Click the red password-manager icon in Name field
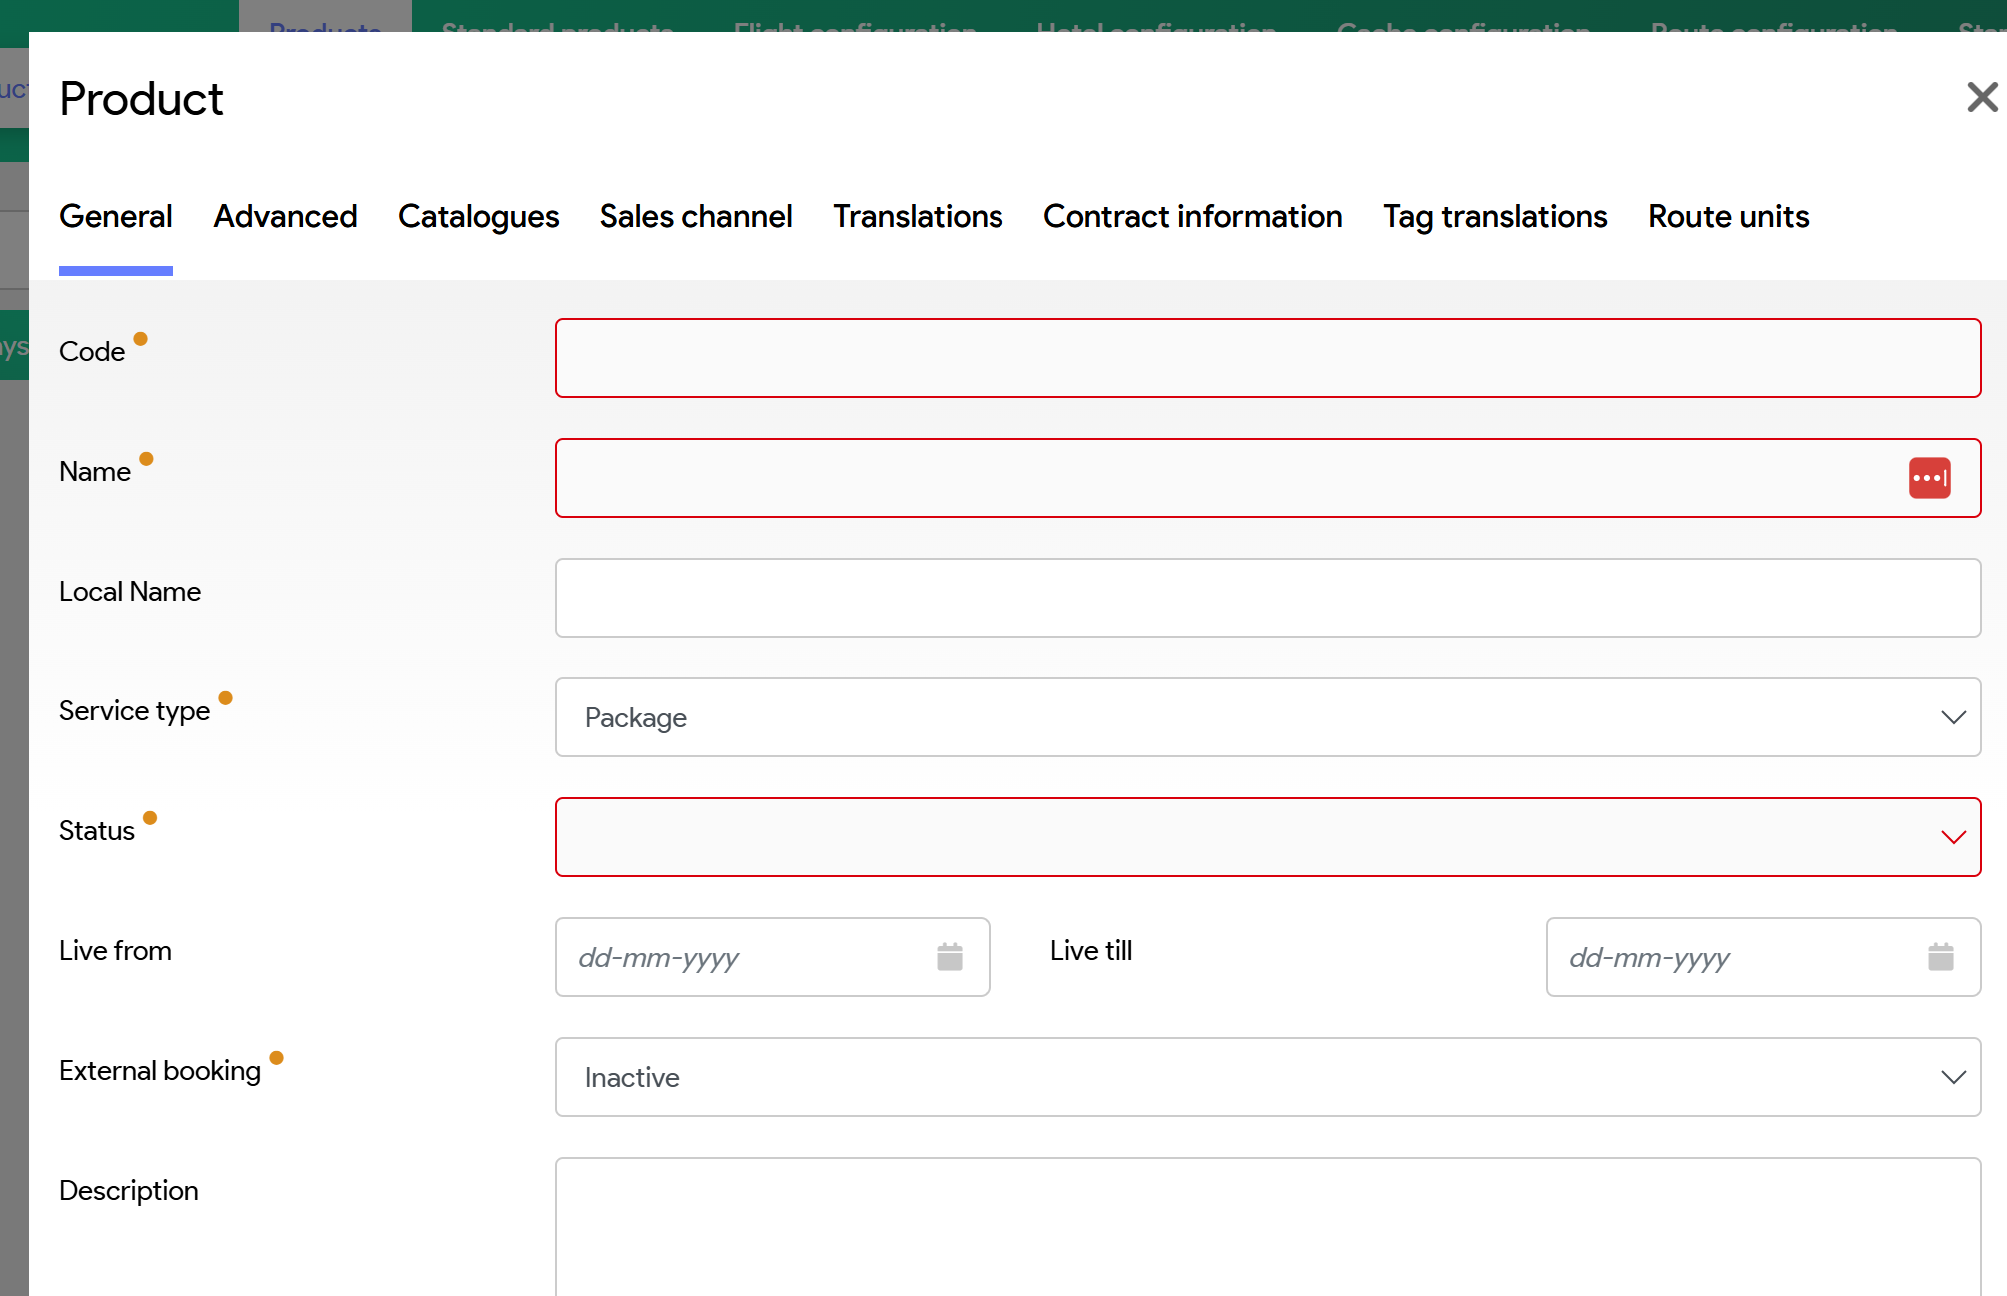The height and width of the screenshot is (1296, 2007). pos(1929,478)
